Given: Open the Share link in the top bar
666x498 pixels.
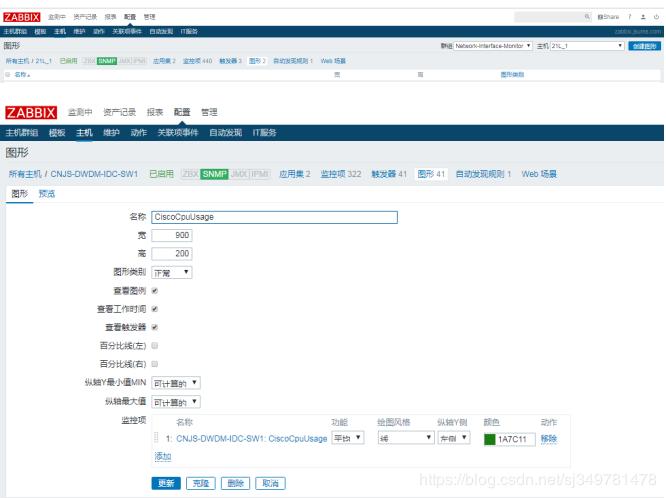Looking at the screenshot, I should pyautogui.click(x=608, y=17).
